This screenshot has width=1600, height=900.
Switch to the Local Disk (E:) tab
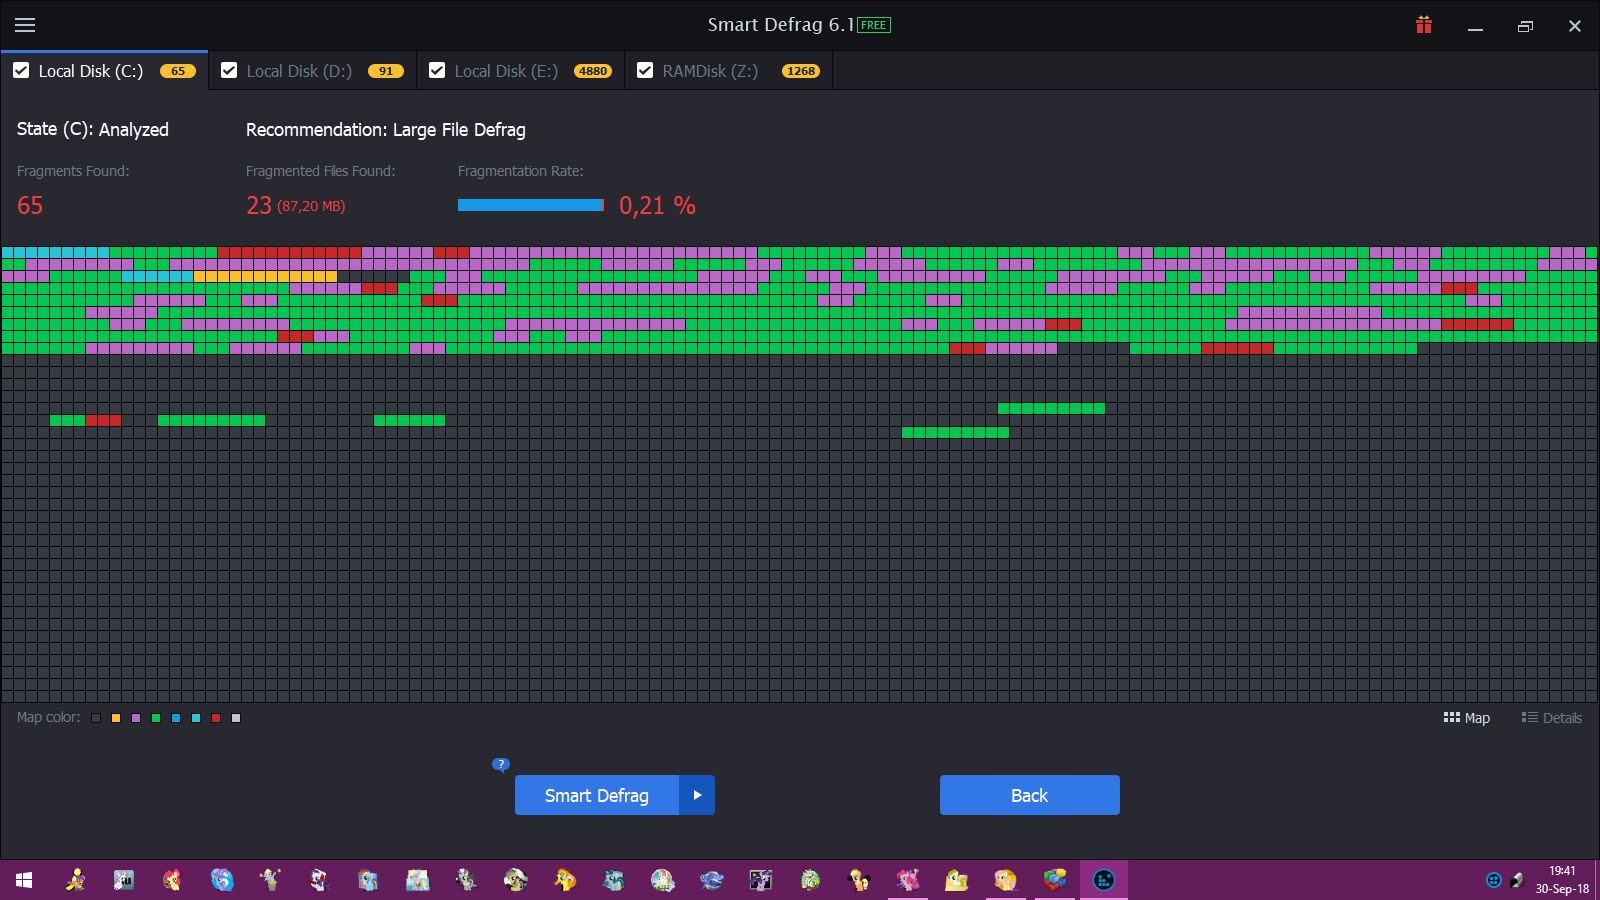click(520, 71)
